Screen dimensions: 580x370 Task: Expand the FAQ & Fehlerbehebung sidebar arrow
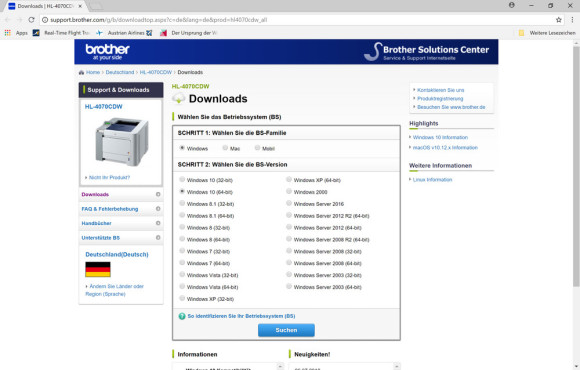(x=158, y=209)
